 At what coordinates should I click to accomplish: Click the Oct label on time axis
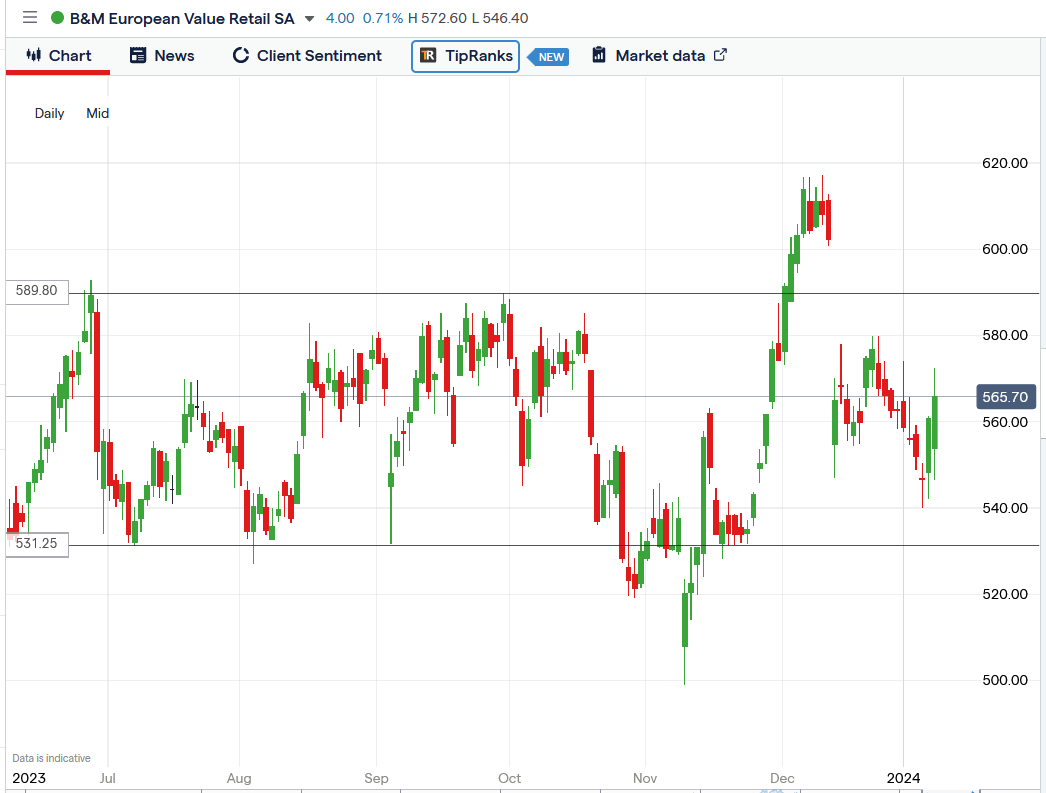tap(510, 778)
